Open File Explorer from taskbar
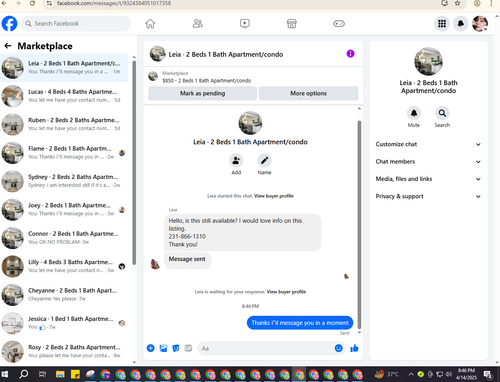The image size is (500, 382). [60, 374]
